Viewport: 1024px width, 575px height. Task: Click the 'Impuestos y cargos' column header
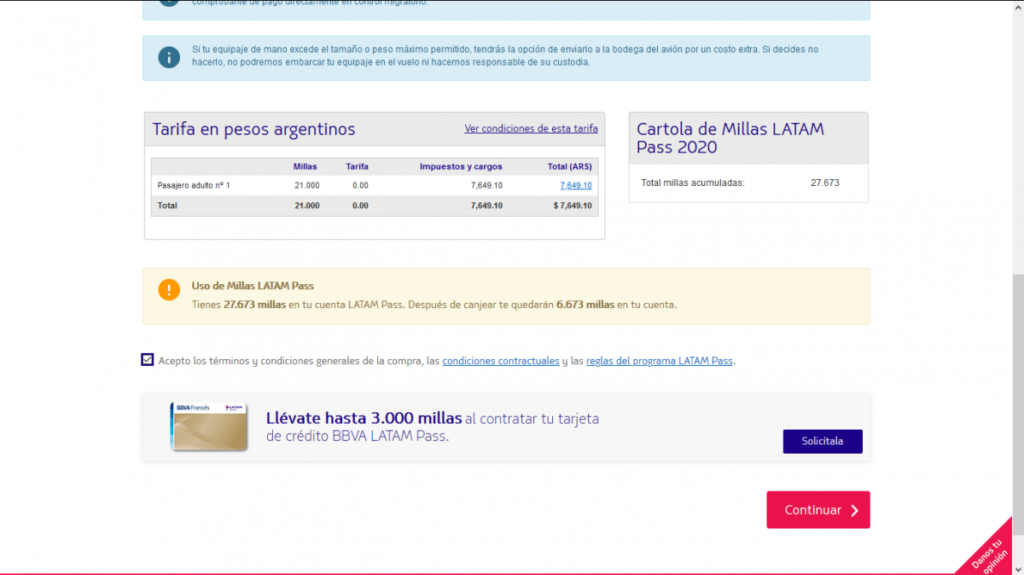point(461,167)
